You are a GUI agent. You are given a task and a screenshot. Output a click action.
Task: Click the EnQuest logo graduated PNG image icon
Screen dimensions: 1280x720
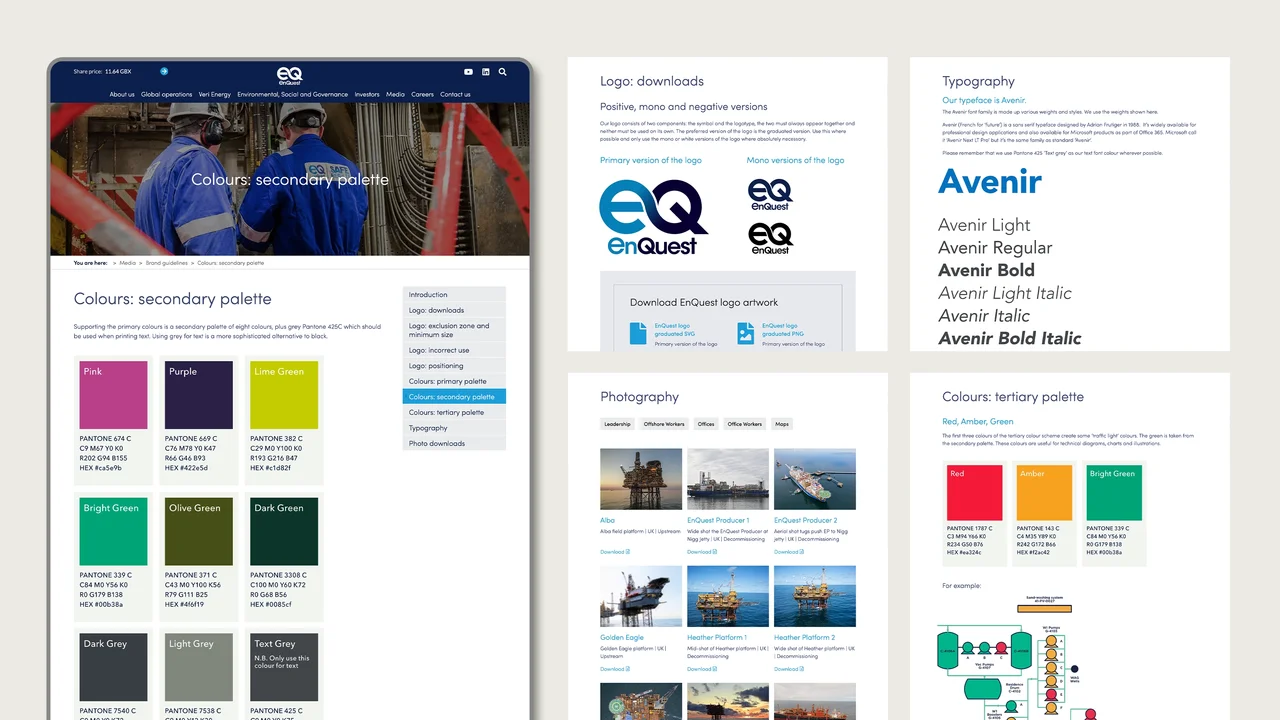coord(745,333)
